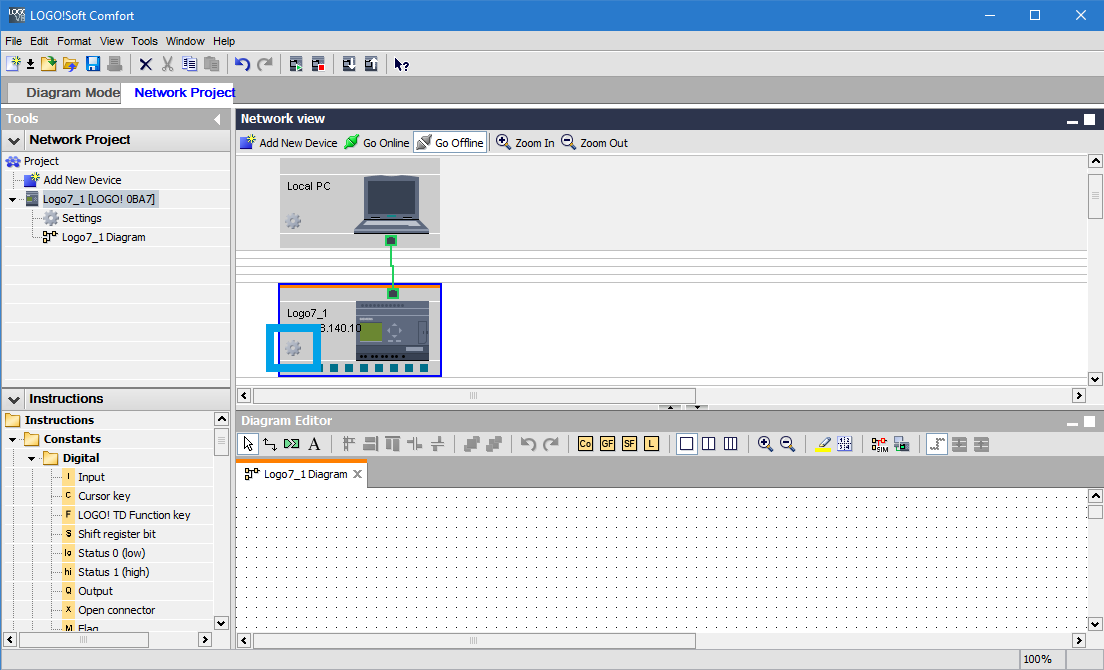
Task: Click Zoom Out magnifier in Diagram Editor toolbar
Action: (x=787, y=444)
